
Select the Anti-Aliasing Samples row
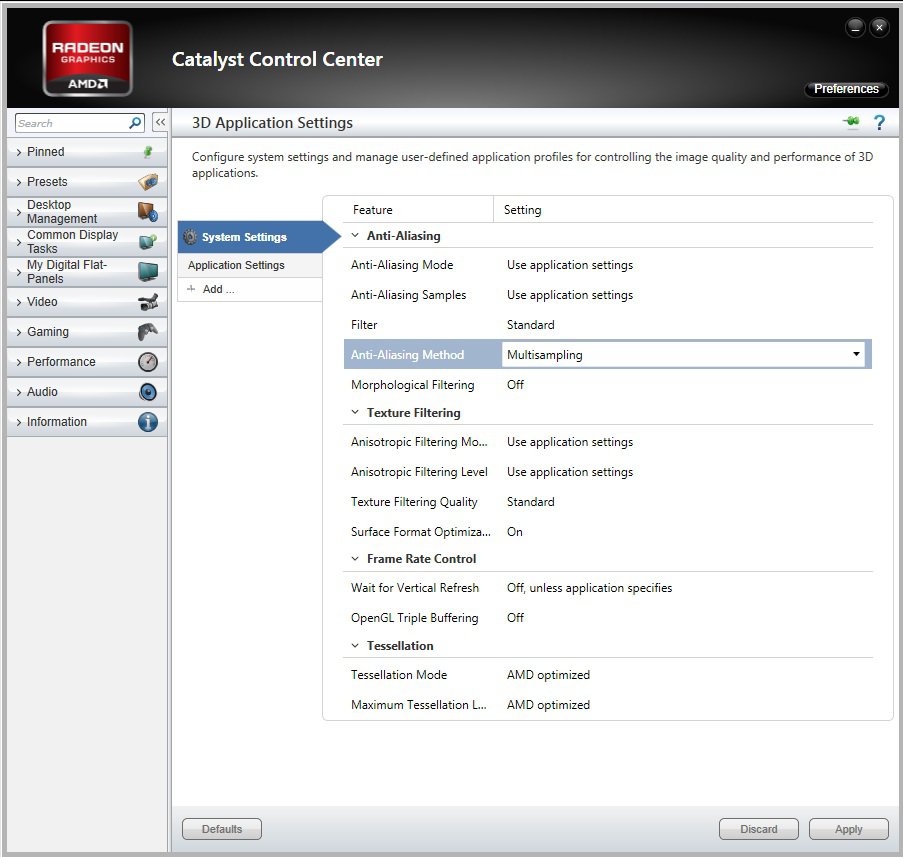608,295
